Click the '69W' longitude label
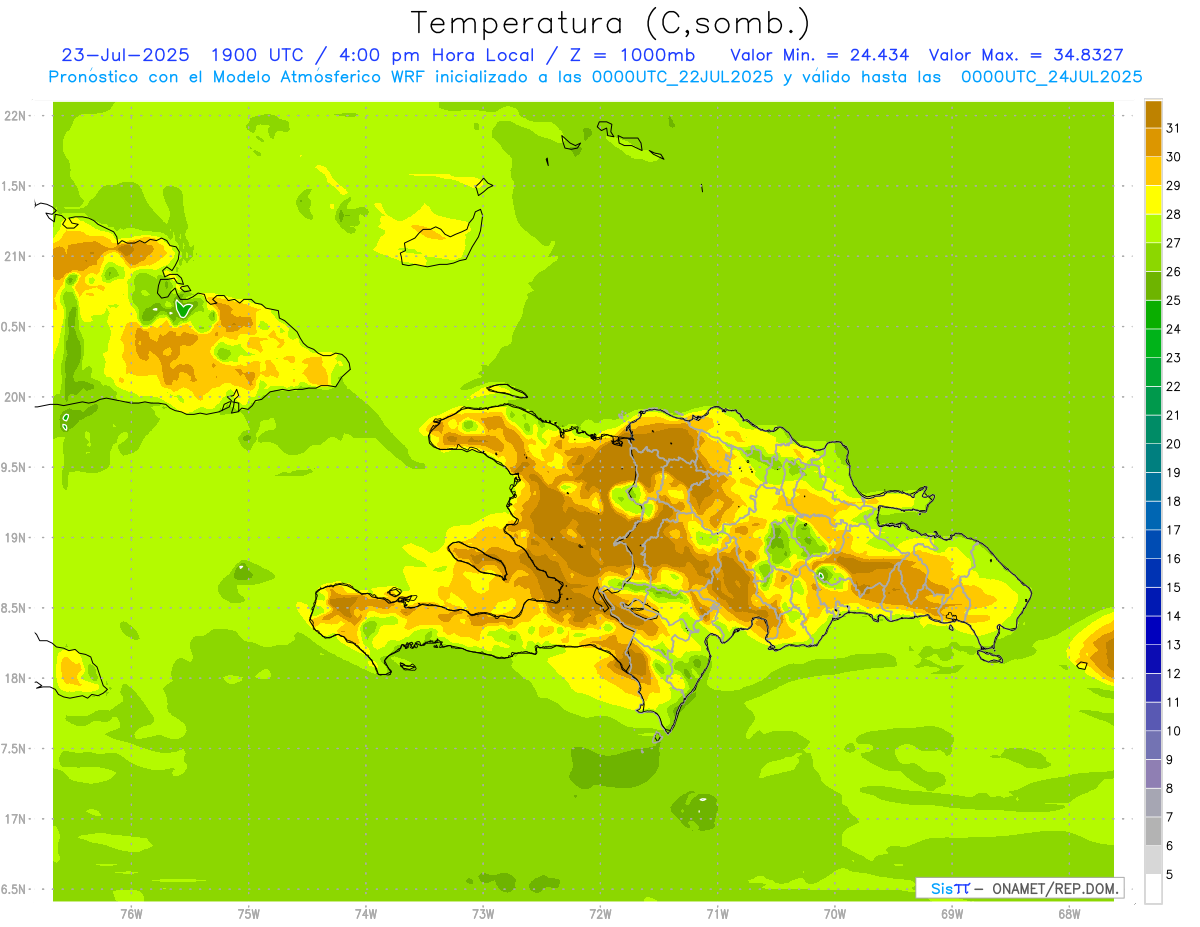 [x=952, y=914]
